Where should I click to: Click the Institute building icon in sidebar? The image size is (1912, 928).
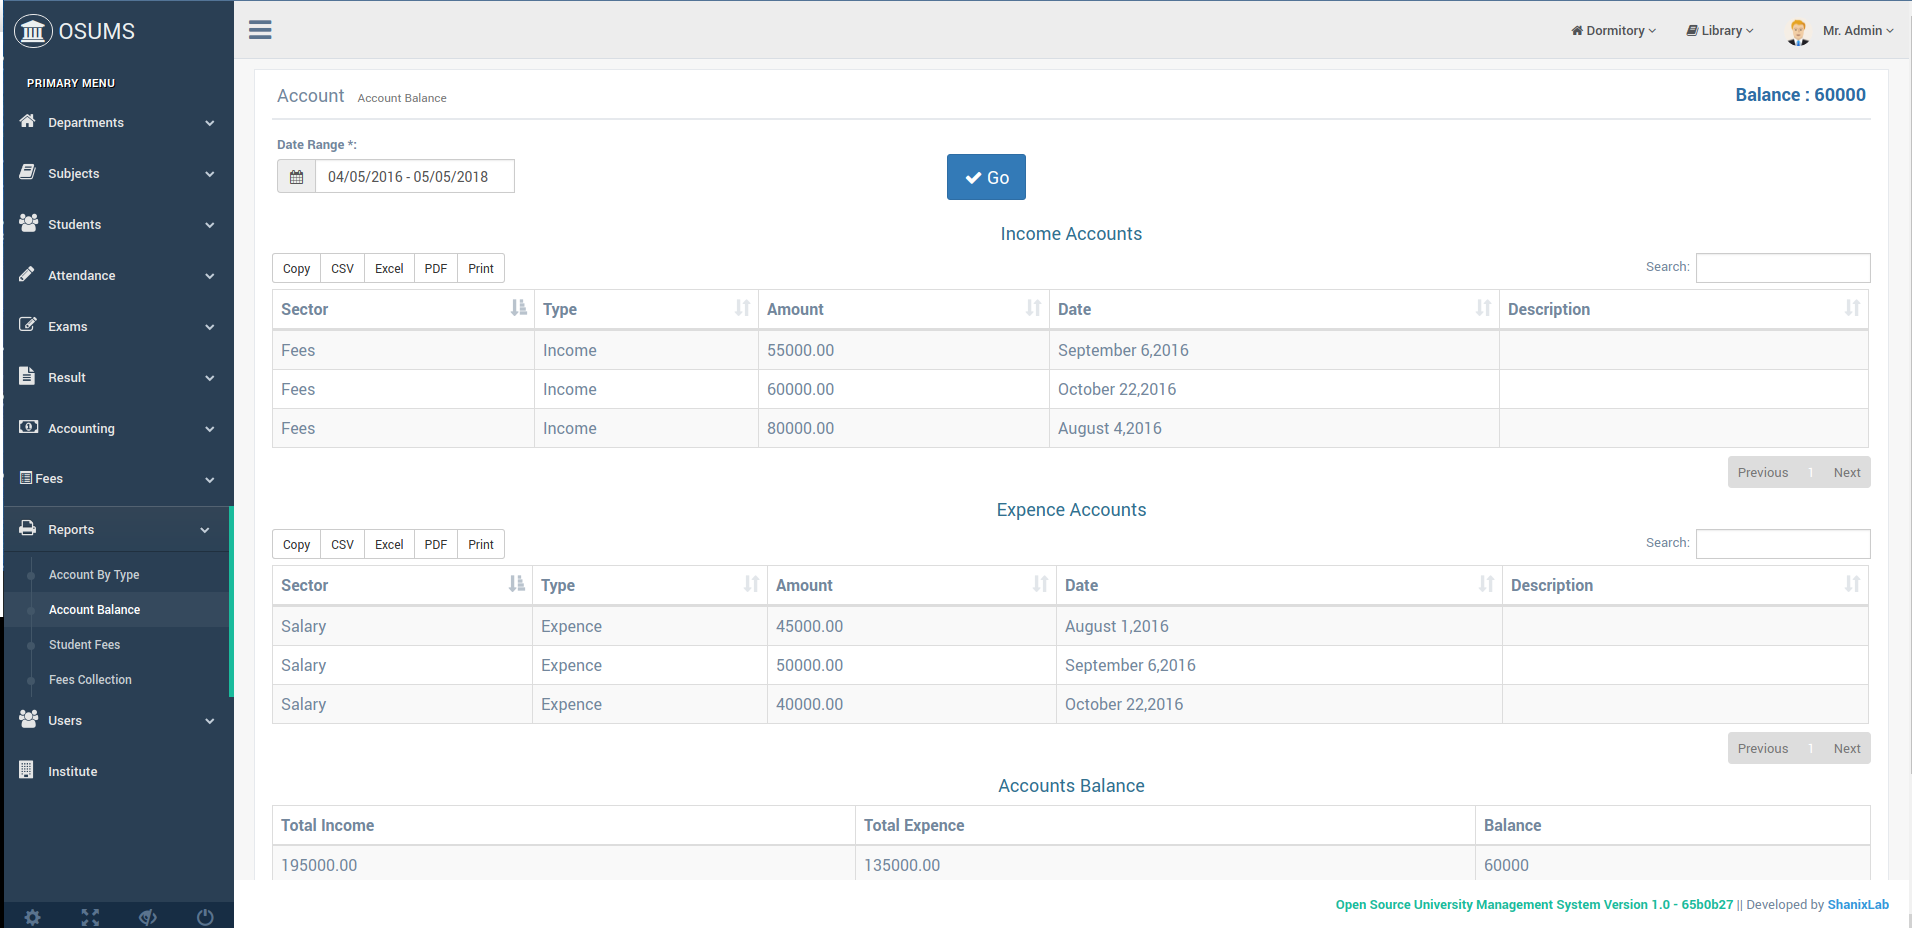pyautogui.click(x=27, y=770)
